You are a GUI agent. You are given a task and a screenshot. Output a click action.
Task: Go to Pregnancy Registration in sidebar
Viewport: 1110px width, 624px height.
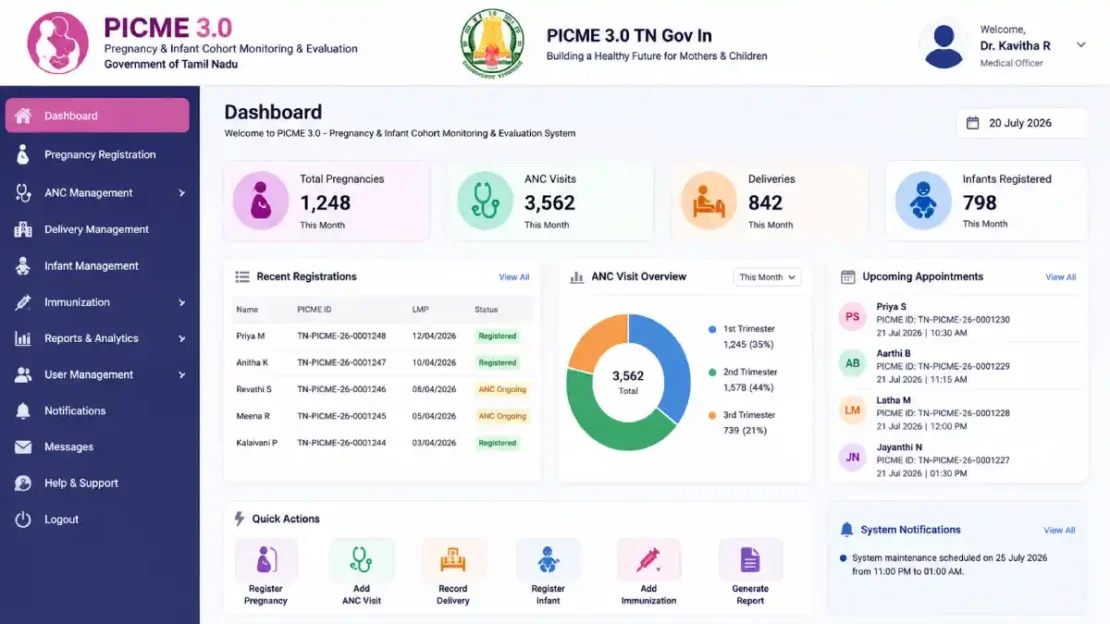pyautogui.click(x=100, y=154)
